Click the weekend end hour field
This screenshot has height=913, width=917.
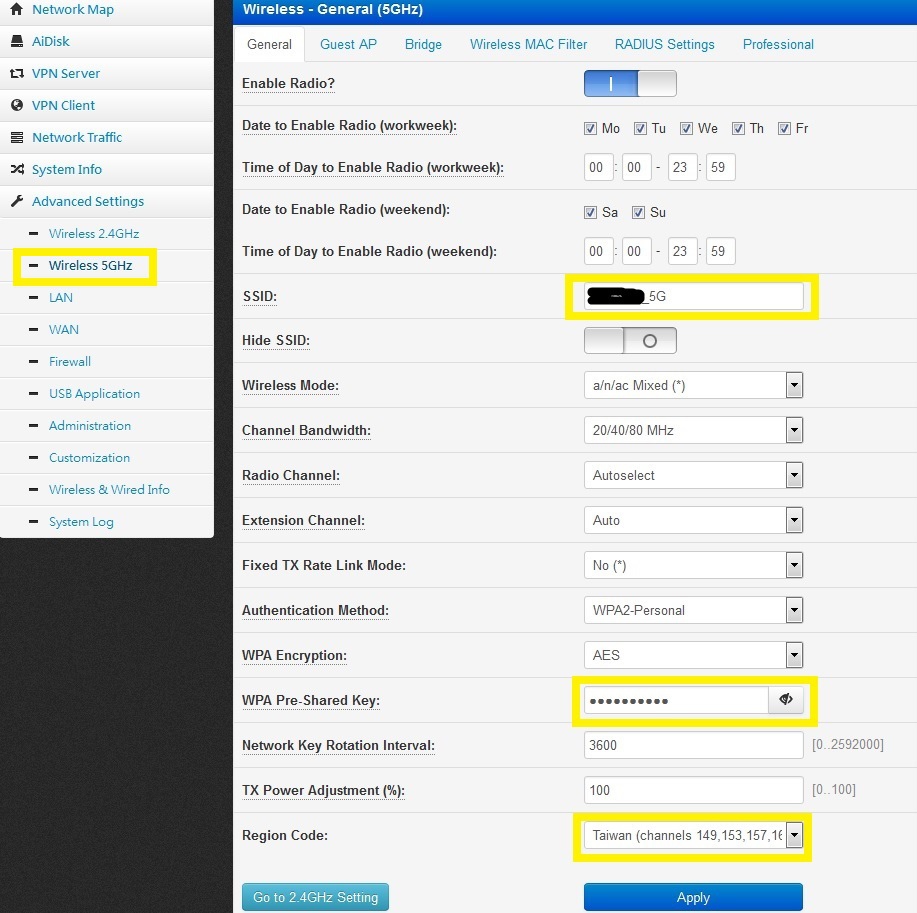pyautogui.click(x=682, y=251)
